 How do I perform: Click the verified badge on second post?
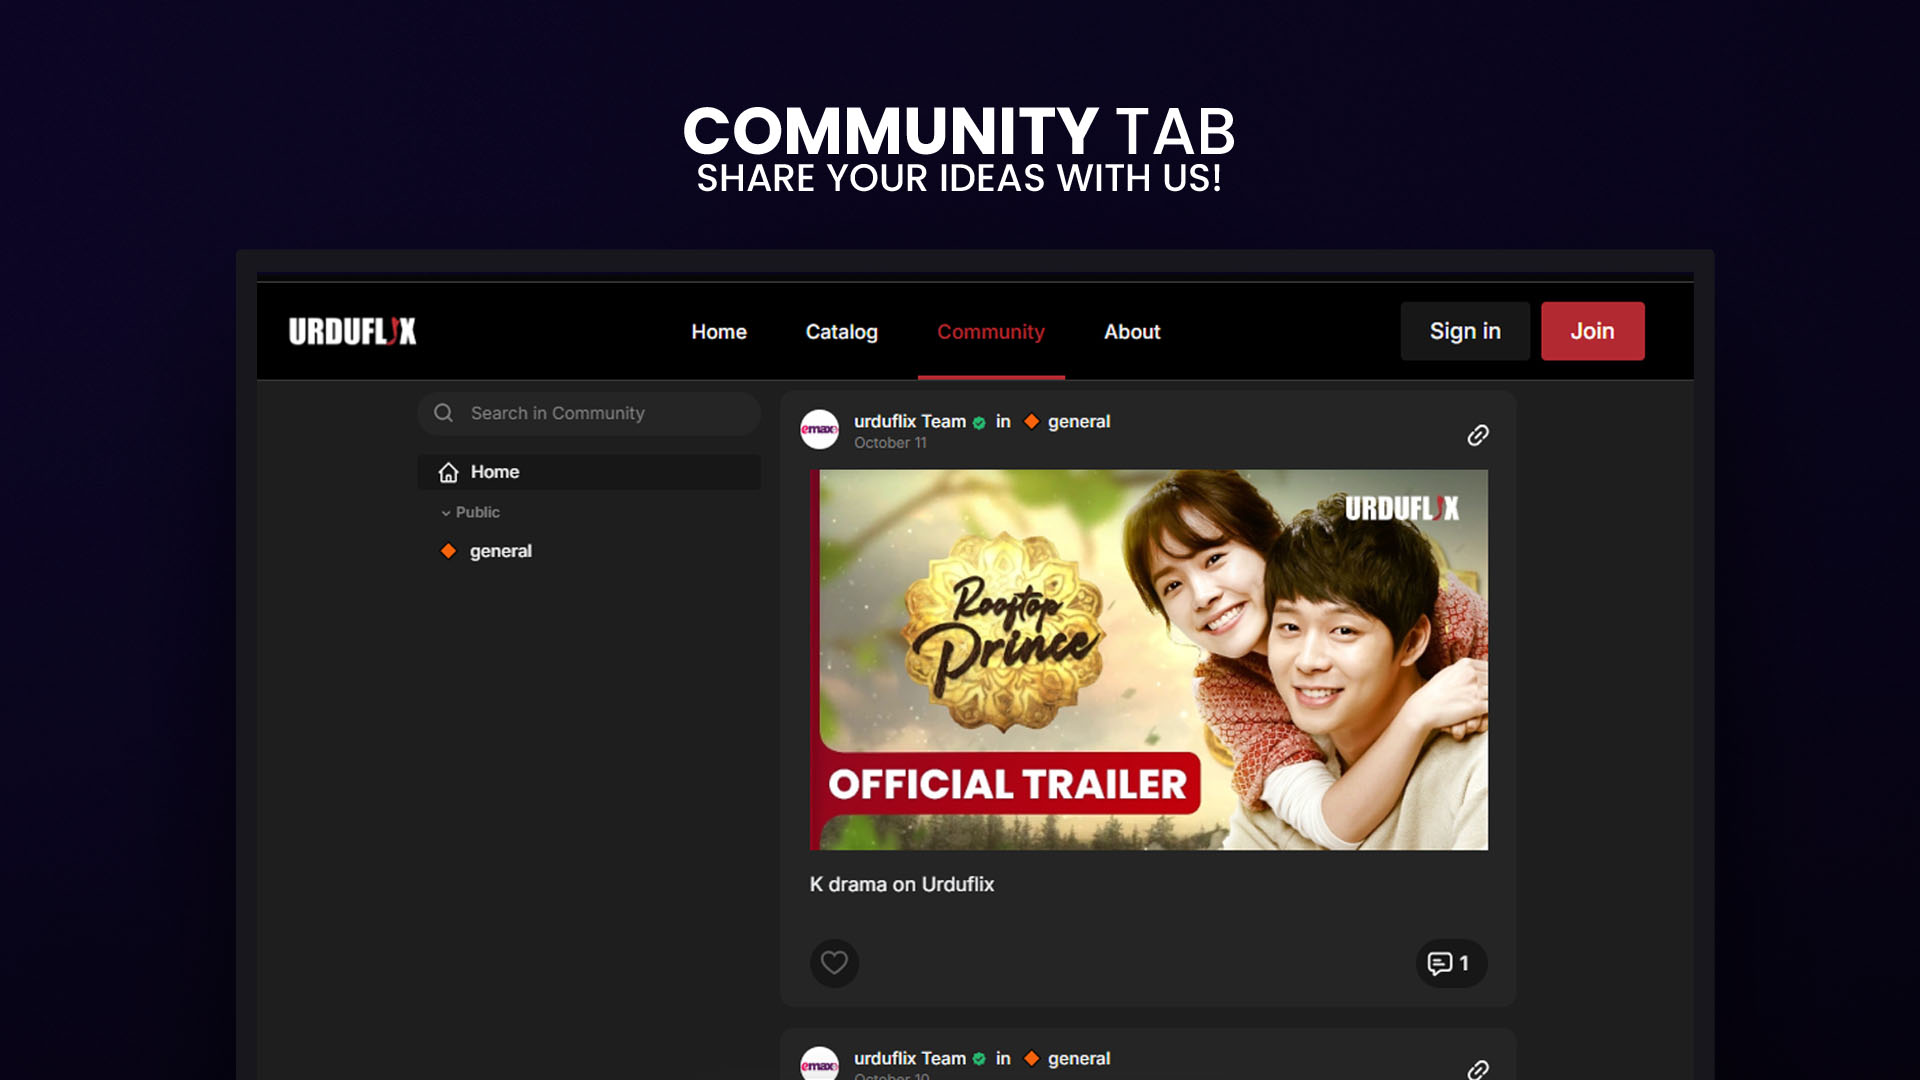click(979, 1059)
